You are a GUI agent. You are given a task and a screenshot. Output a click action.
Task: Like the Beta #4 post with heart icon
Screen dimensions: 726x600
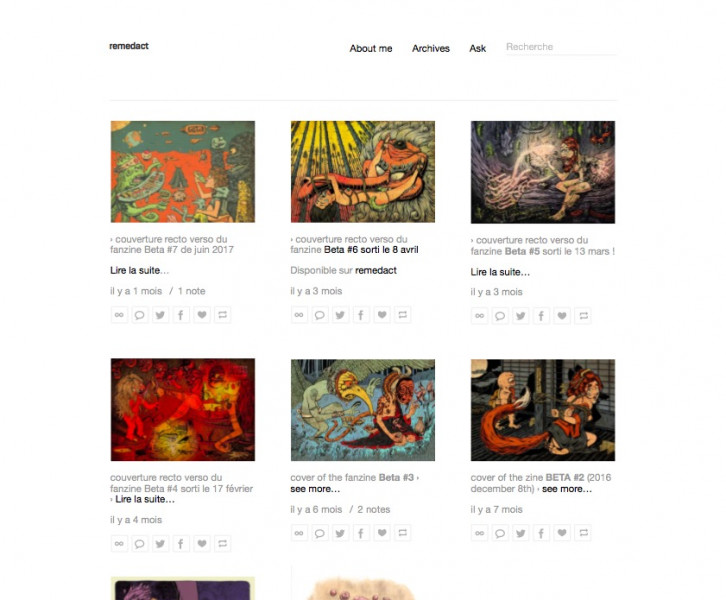point(202,543)
